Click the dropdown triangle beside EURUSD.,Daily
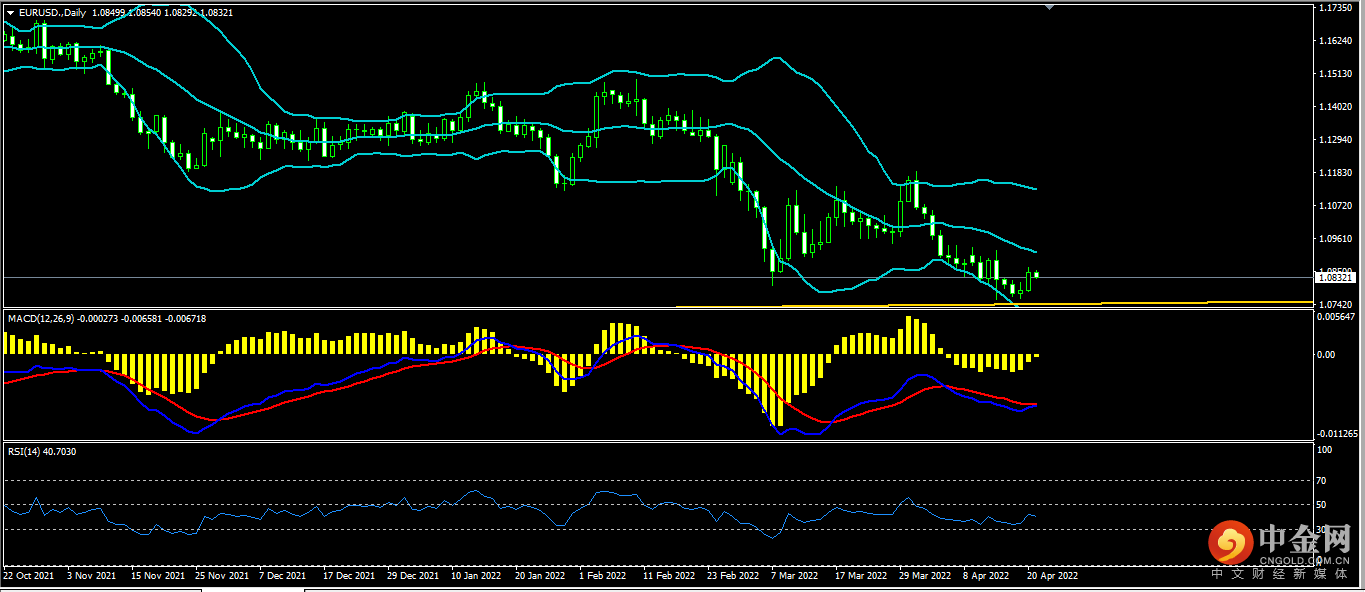This screenshot has height=592, width=1365. 11,12
